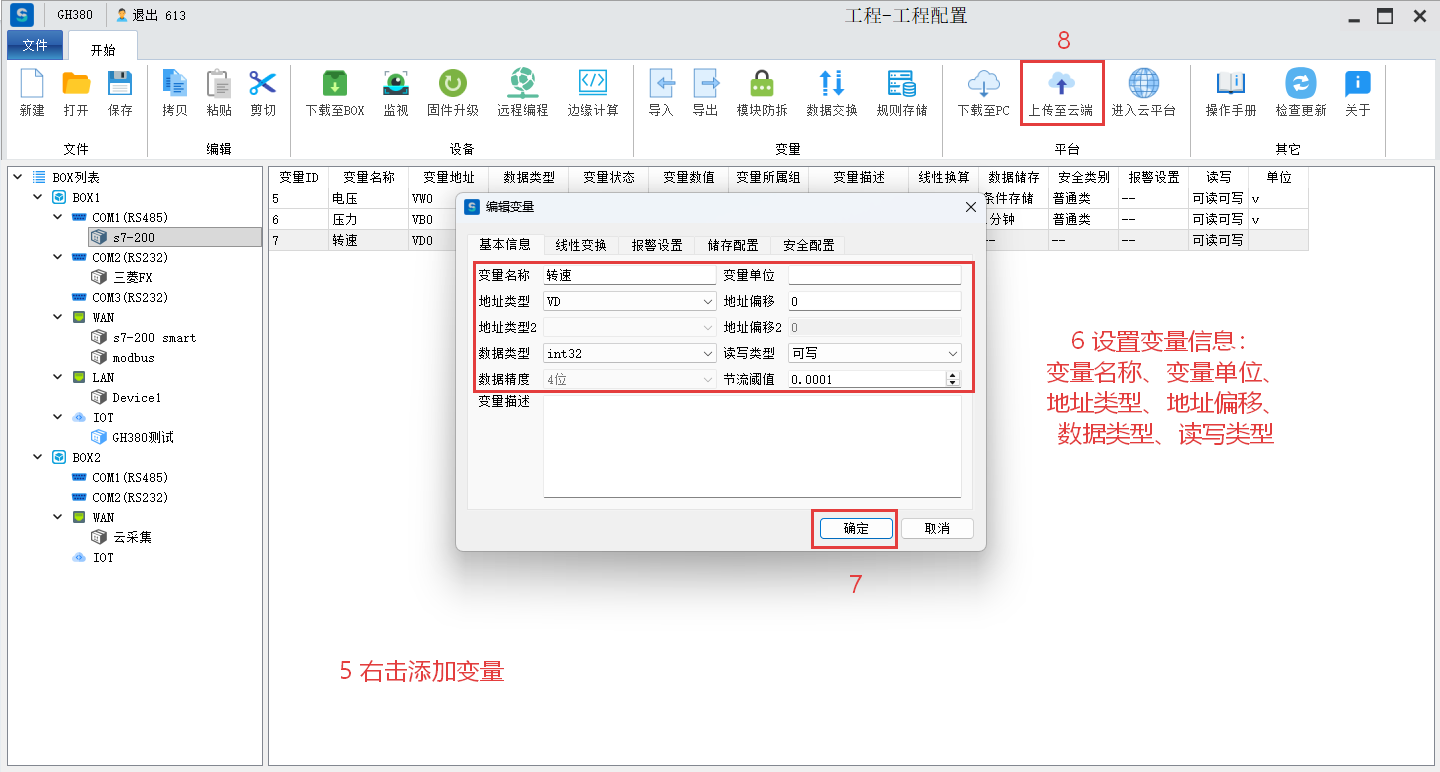Click 上传至云端 to upload to the cloud

point(1062,93)
